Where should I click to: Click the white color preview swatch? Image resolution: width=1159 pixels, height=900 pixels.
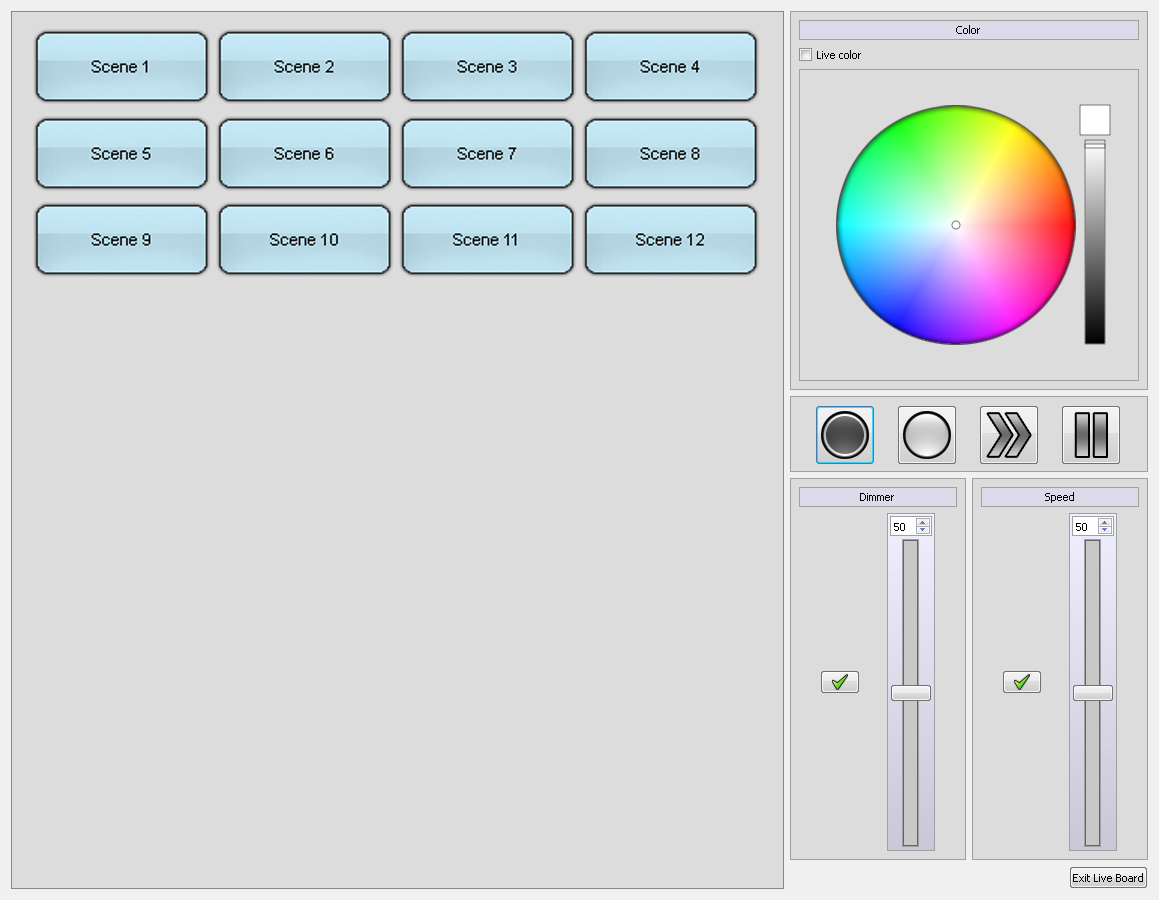click(x=1095, y=120)
